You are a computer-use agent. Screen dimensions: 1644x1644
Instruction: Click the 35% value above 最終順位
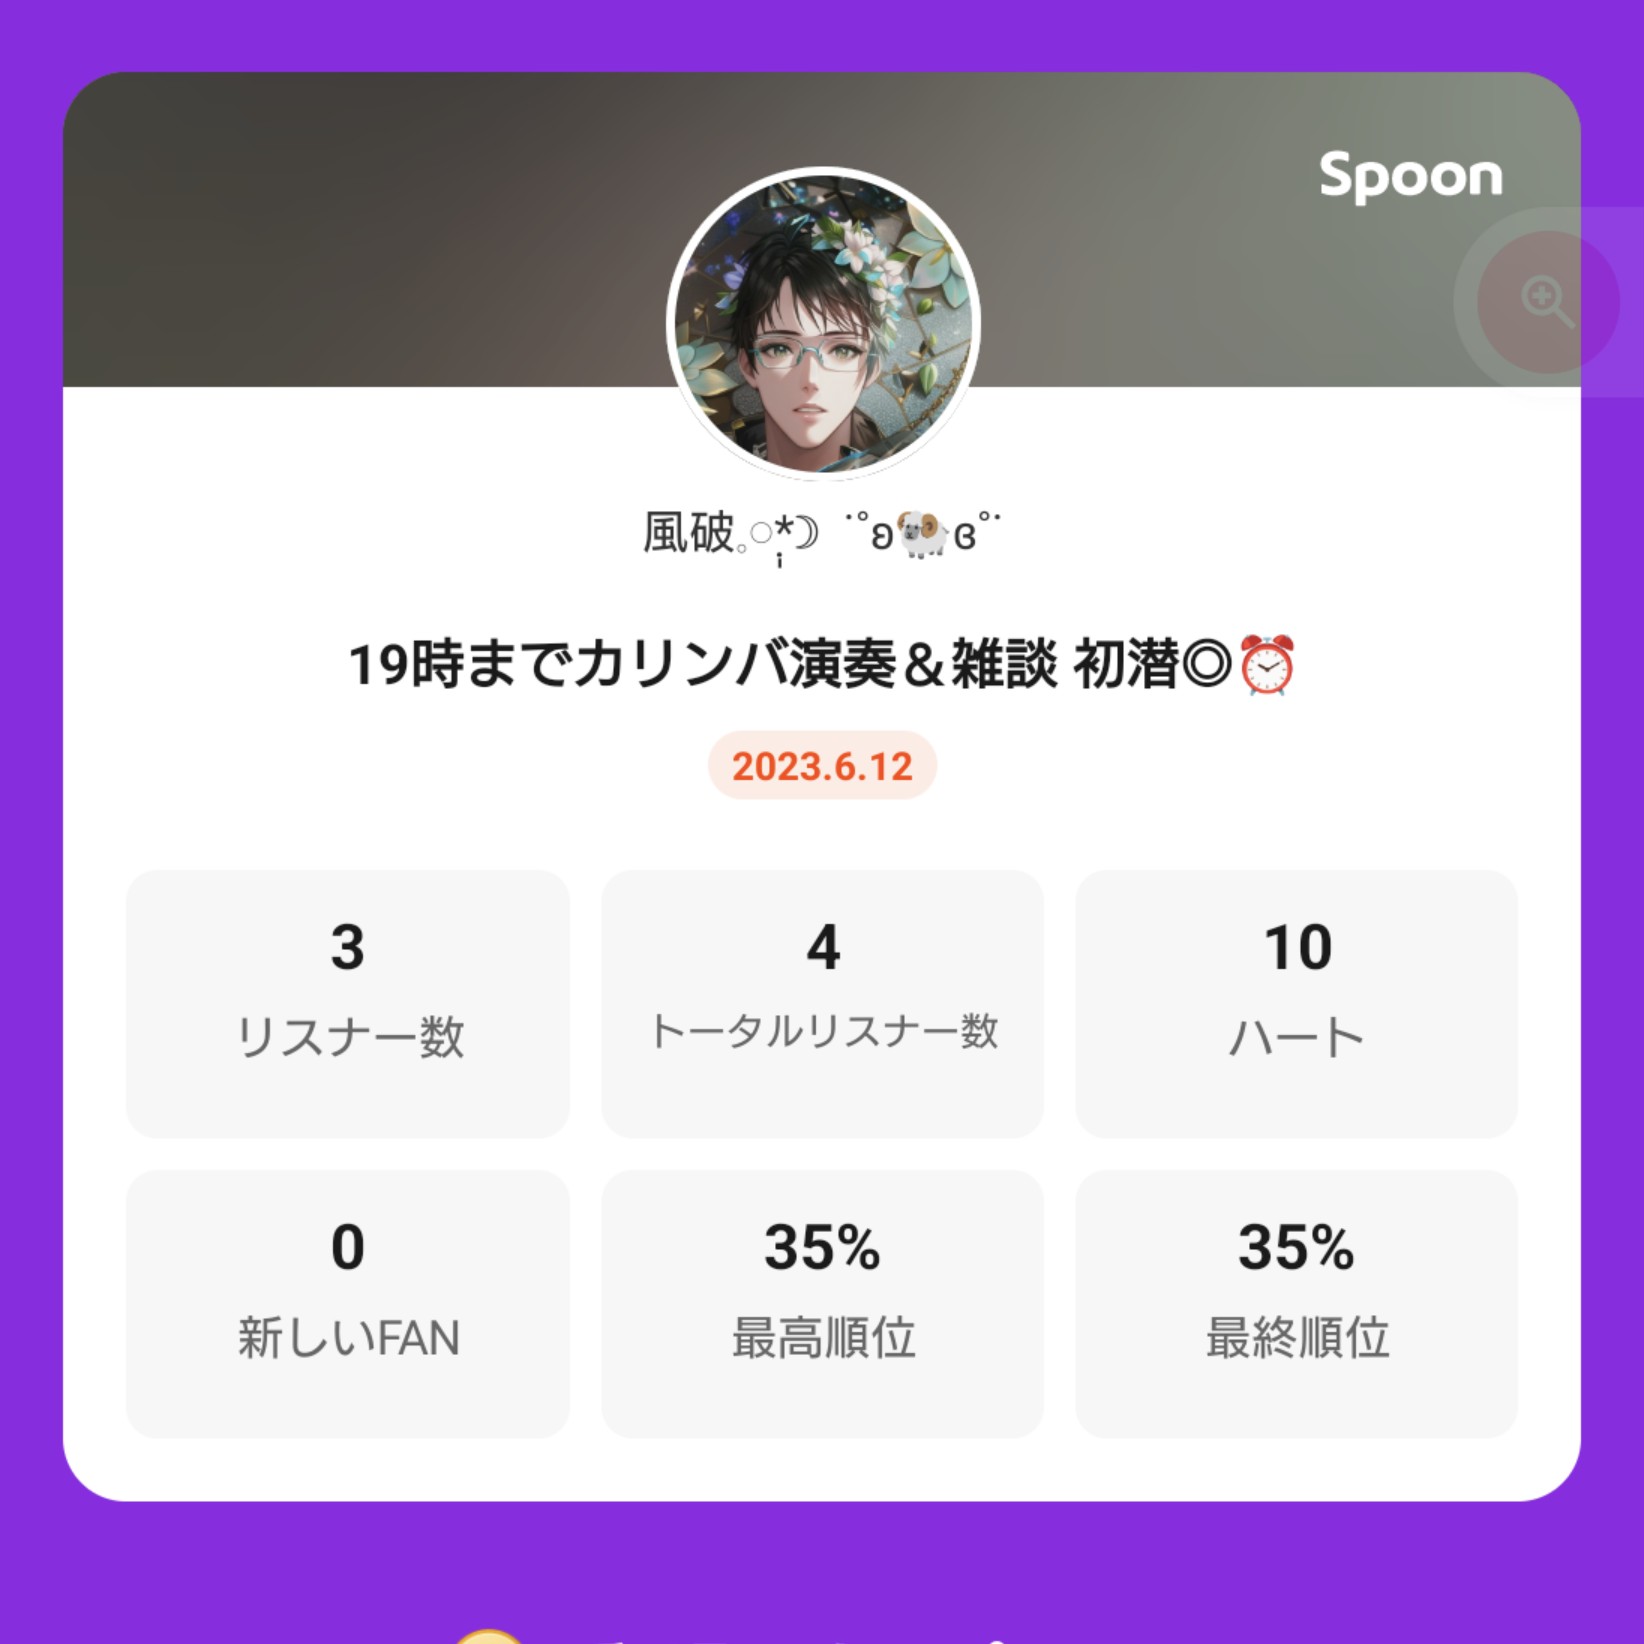1296,1247
